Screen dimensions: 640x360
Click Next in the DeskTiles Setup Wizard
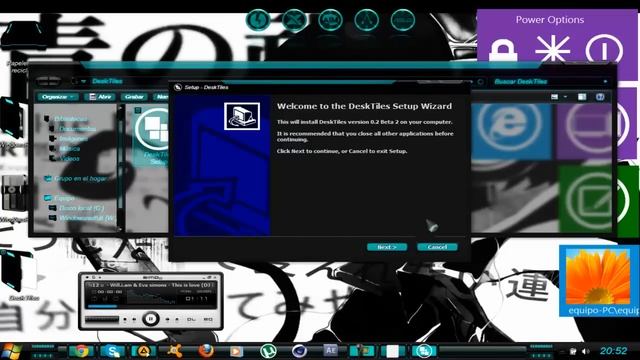[387, 247]
